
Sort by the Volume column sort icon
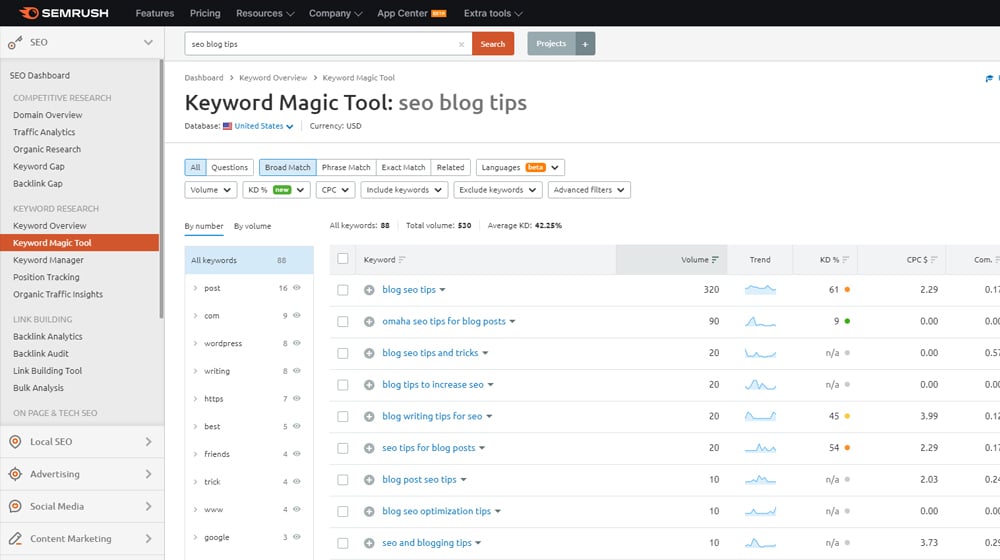[x=715, y=260]
